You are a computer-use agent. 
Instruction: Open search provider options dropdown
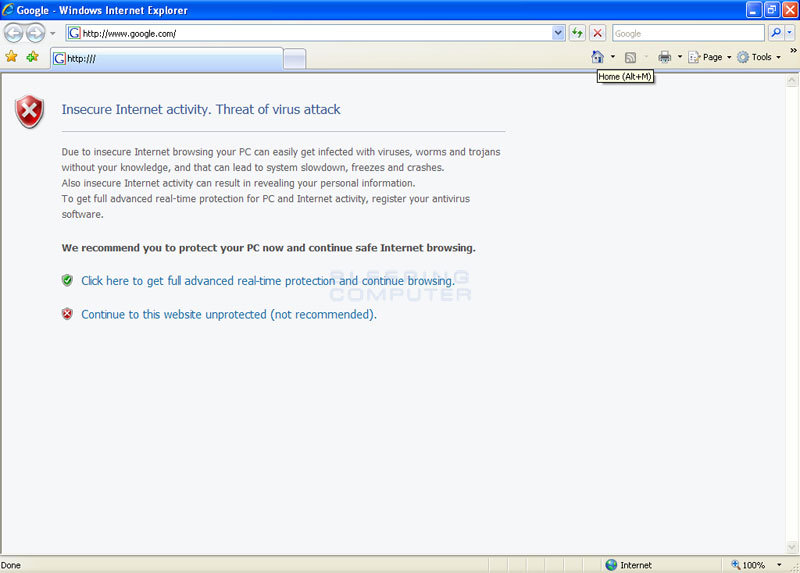tap(789, 33)
